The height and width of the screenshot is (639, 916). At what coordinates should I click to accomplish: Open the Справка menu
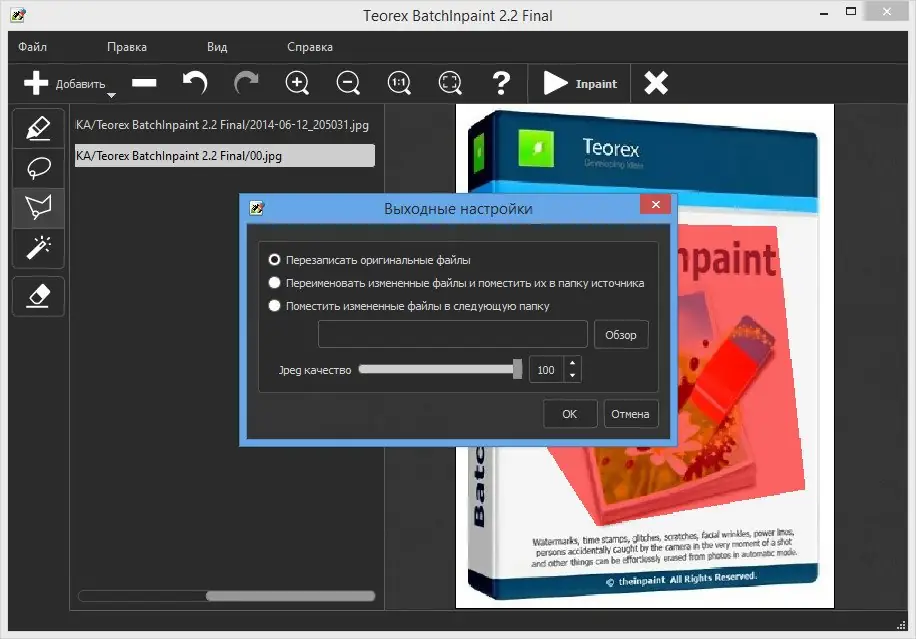[310, 47]
